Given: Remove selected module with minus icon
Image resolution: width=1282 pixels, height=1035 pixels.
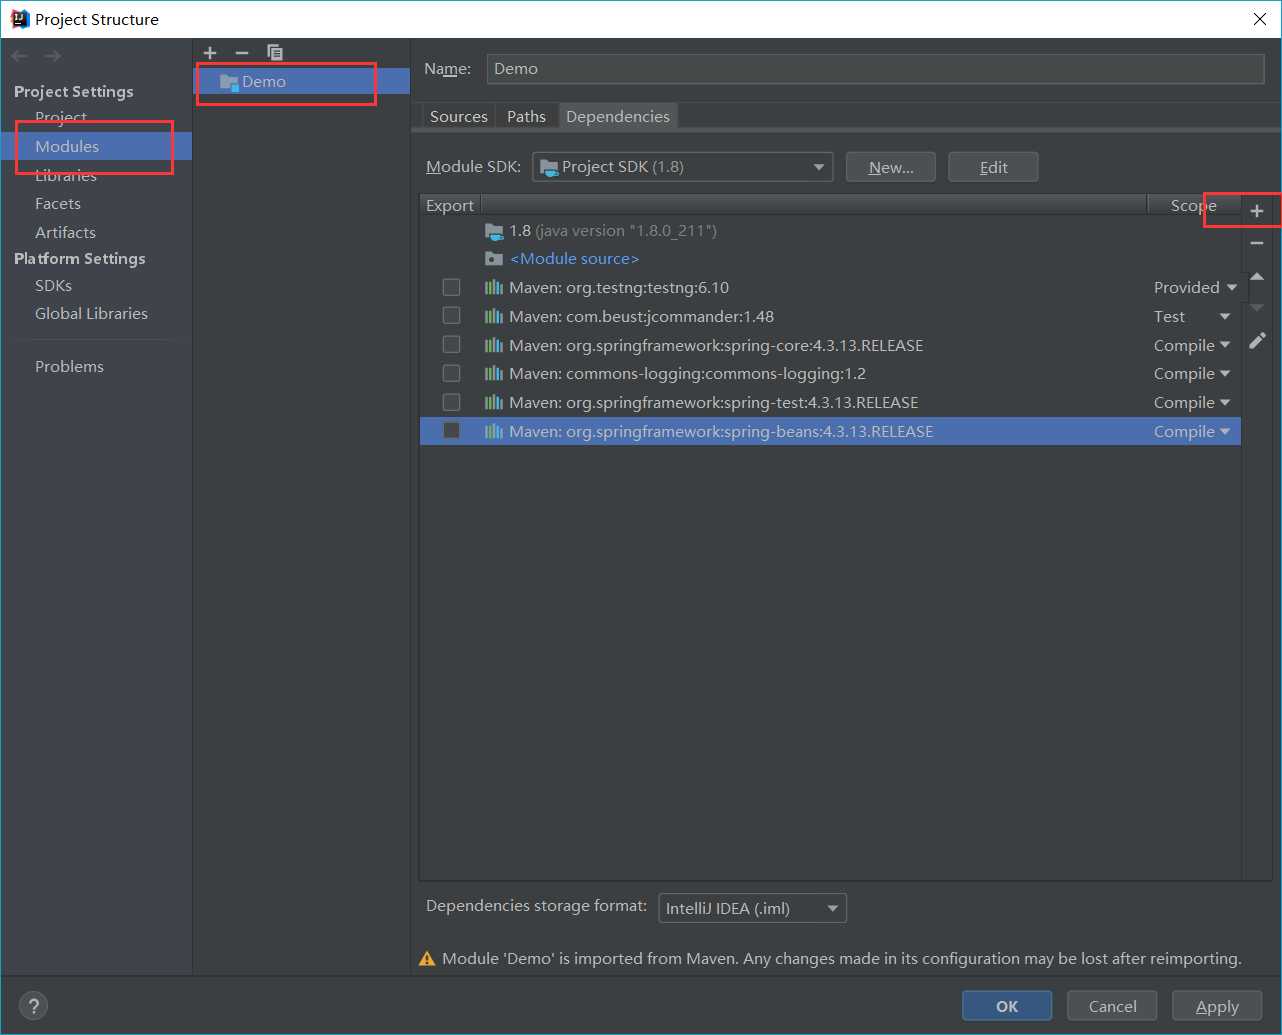Looking at the screenshot, I should tap(242, 52).
